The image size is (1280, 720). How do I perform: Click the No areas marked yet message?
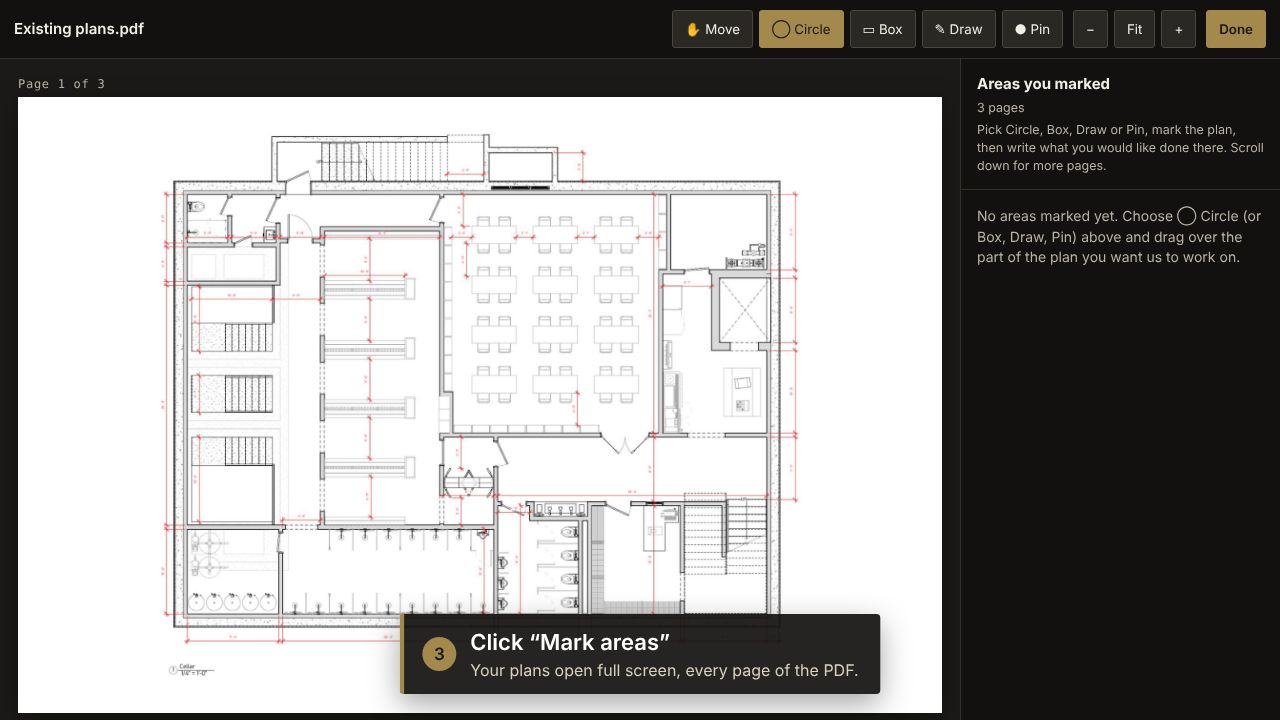point(1119,237)
